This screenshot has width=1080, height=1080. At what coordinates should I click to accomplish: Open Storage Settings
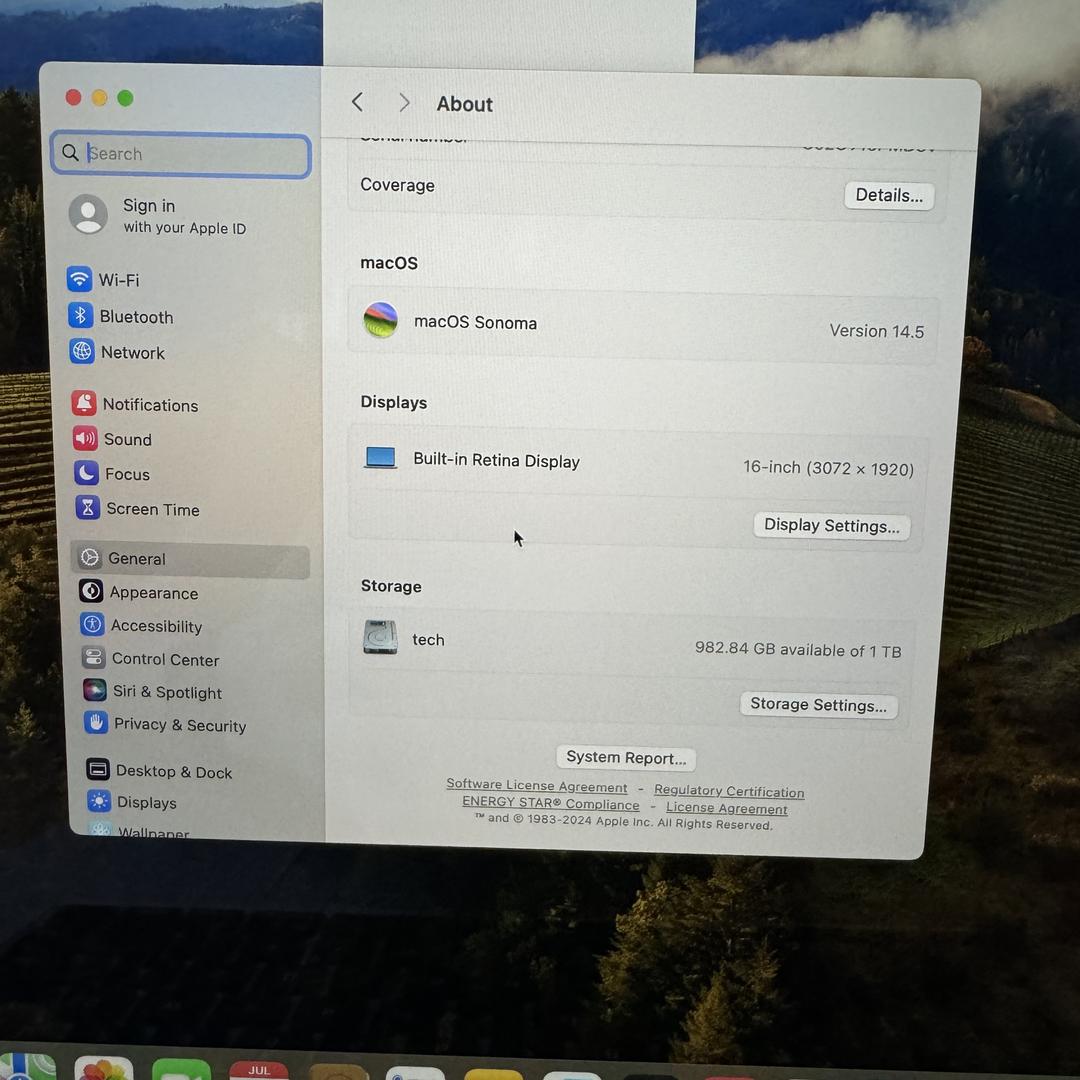tap(818, 705)
